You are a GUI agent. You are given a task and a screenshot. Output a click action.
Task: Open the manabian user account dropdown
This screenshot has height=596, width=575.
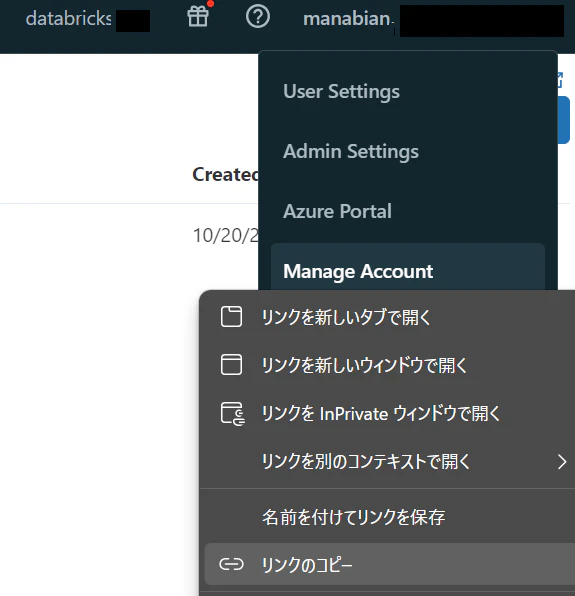pos(348,19)
